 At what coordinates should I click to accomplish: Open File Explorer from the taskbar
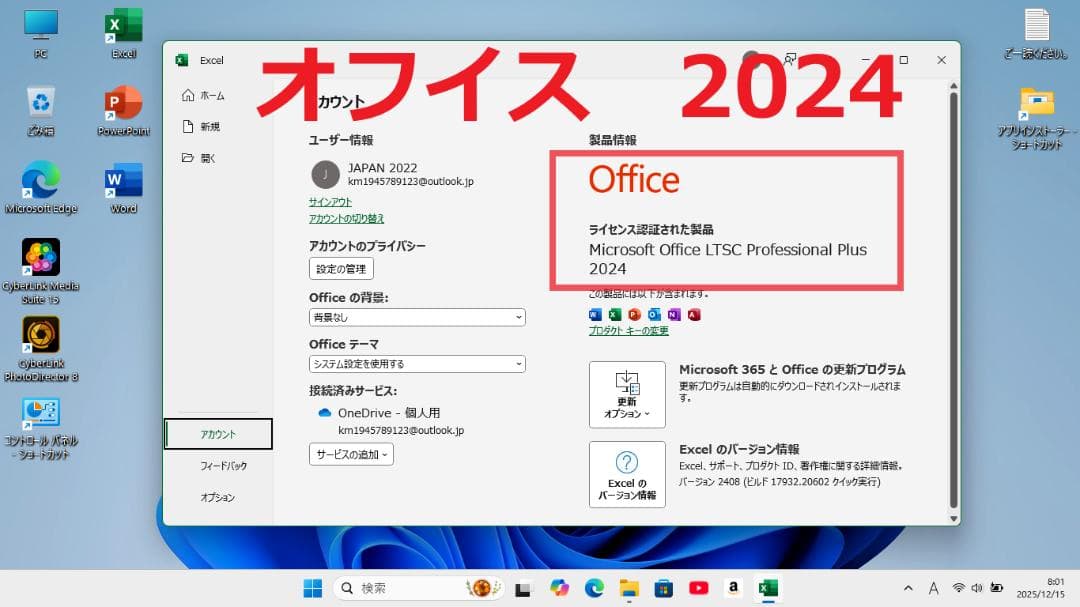(x=629, y=588)
